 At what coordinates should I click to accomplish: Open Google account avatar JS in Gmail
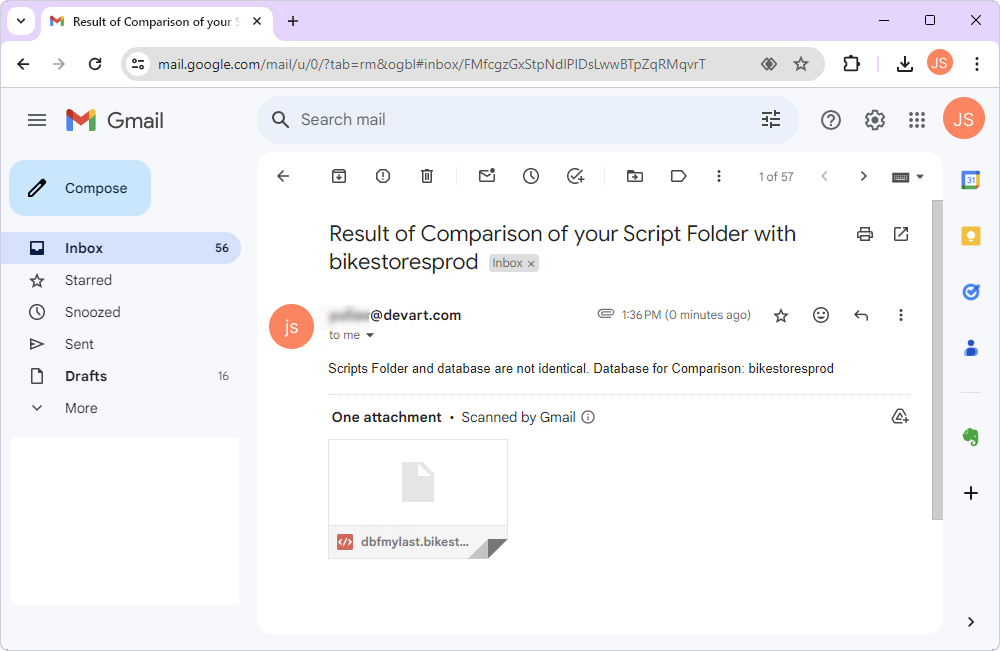(963, 119)
